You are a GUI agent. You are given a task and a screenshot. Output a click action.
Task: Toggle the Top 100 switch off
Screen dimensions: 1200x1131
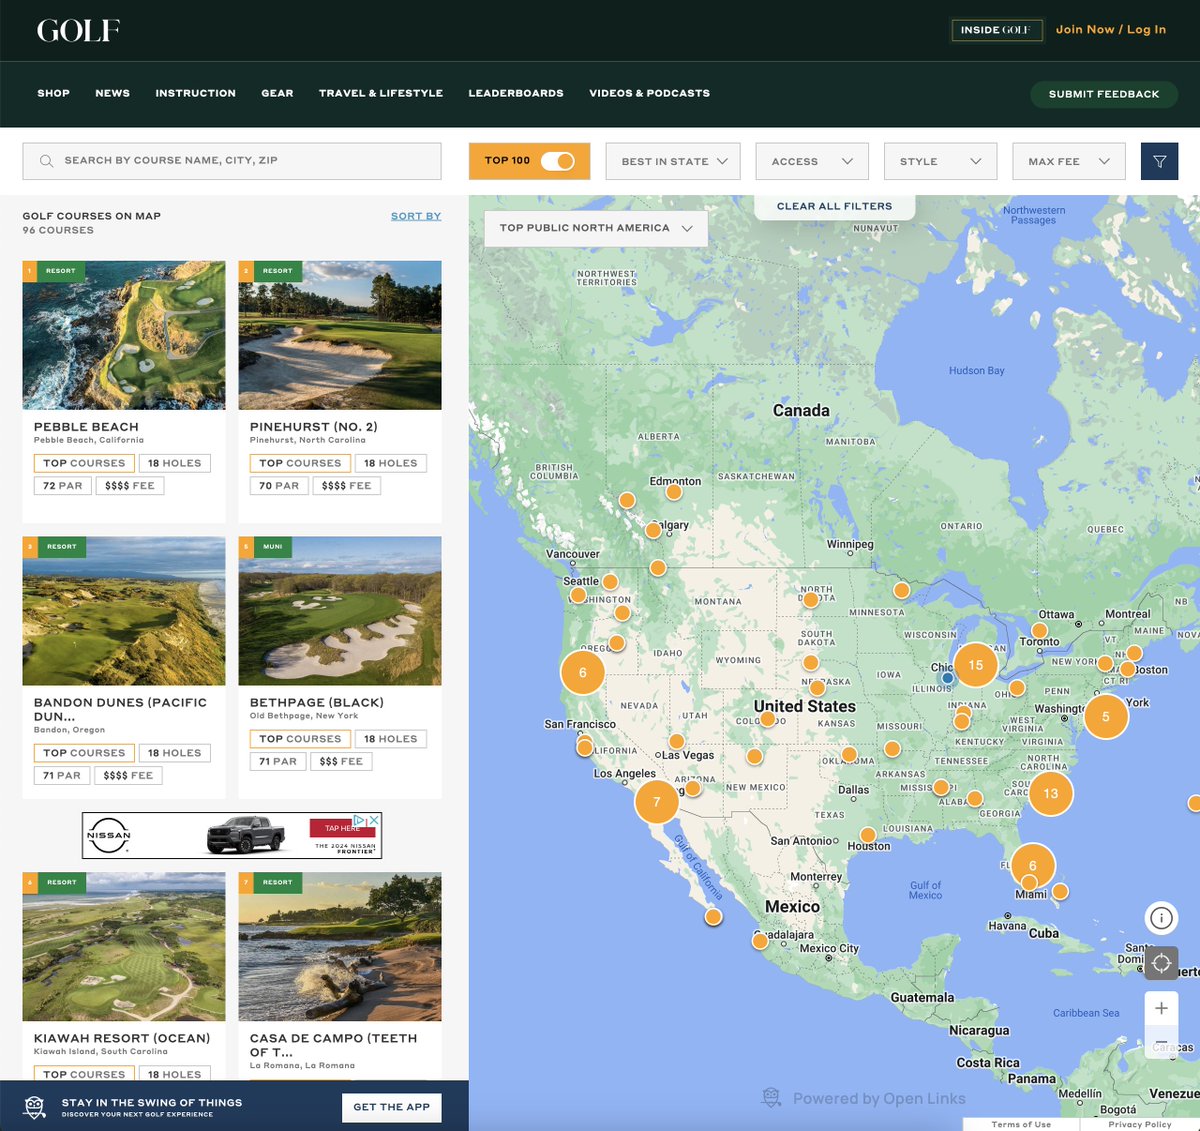(558, 161)
